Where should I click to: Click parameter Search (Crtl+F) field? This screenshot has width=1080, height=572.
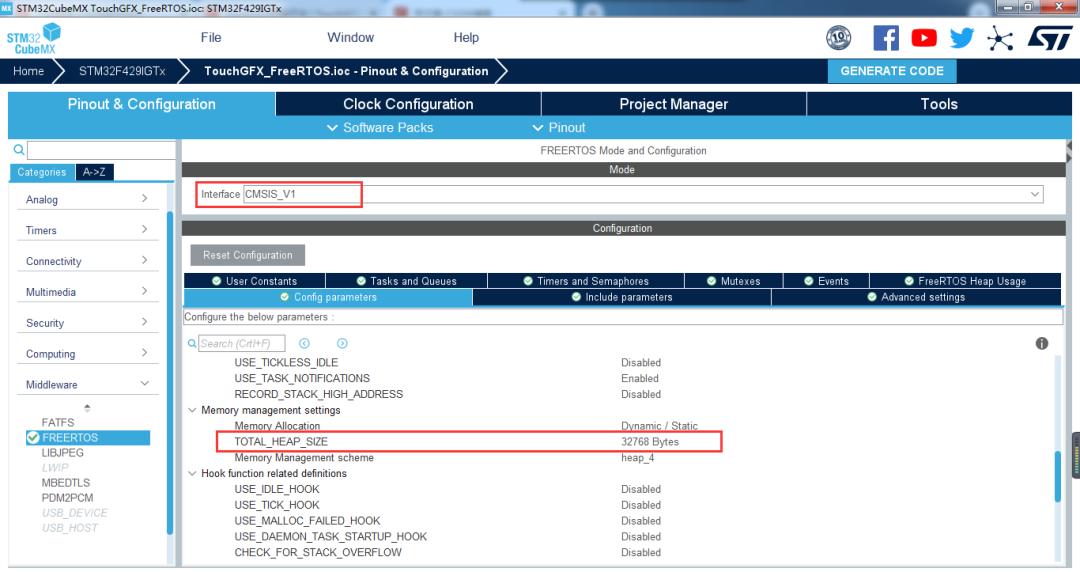pos(242,343)
